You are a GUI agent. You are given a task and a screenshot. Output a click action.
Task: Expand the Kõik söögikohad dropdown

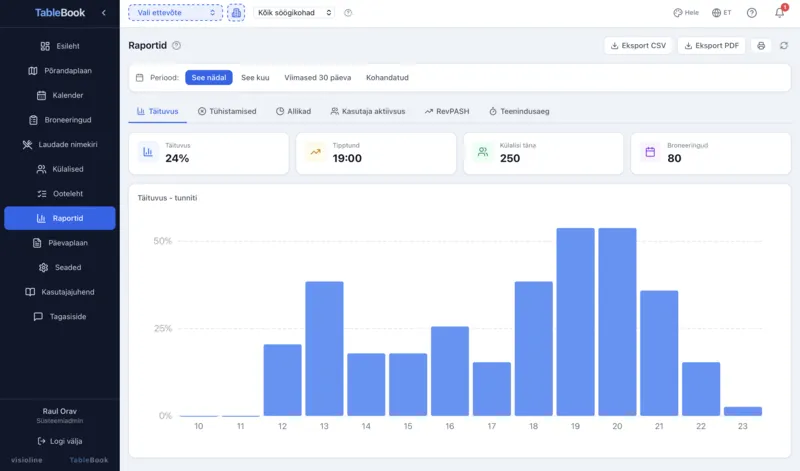(x=295, y=13)
